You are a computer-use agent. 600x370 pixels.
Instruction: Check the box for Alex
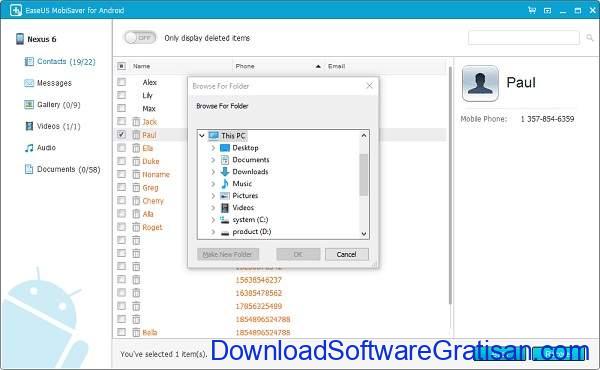click(121, 82)
